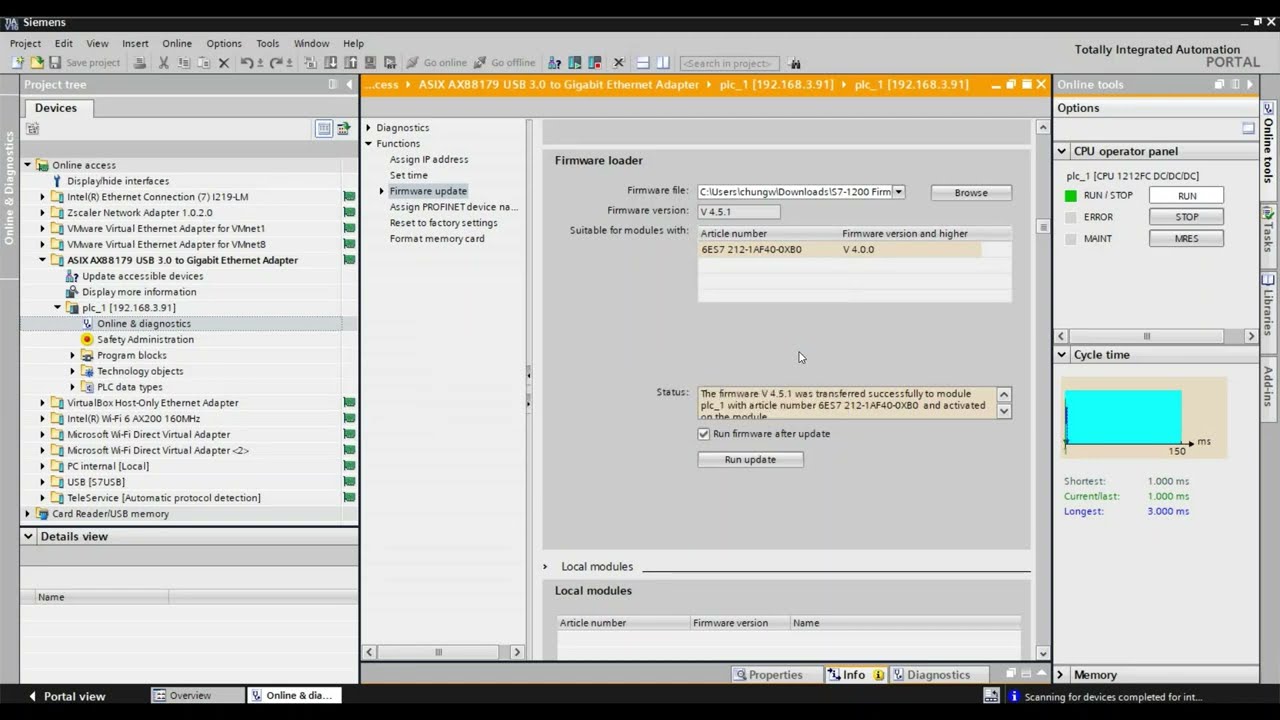This screenshot has width=1280, height=720.
Task: Collapse the Cycle time section
Action: coord(1062,355)
